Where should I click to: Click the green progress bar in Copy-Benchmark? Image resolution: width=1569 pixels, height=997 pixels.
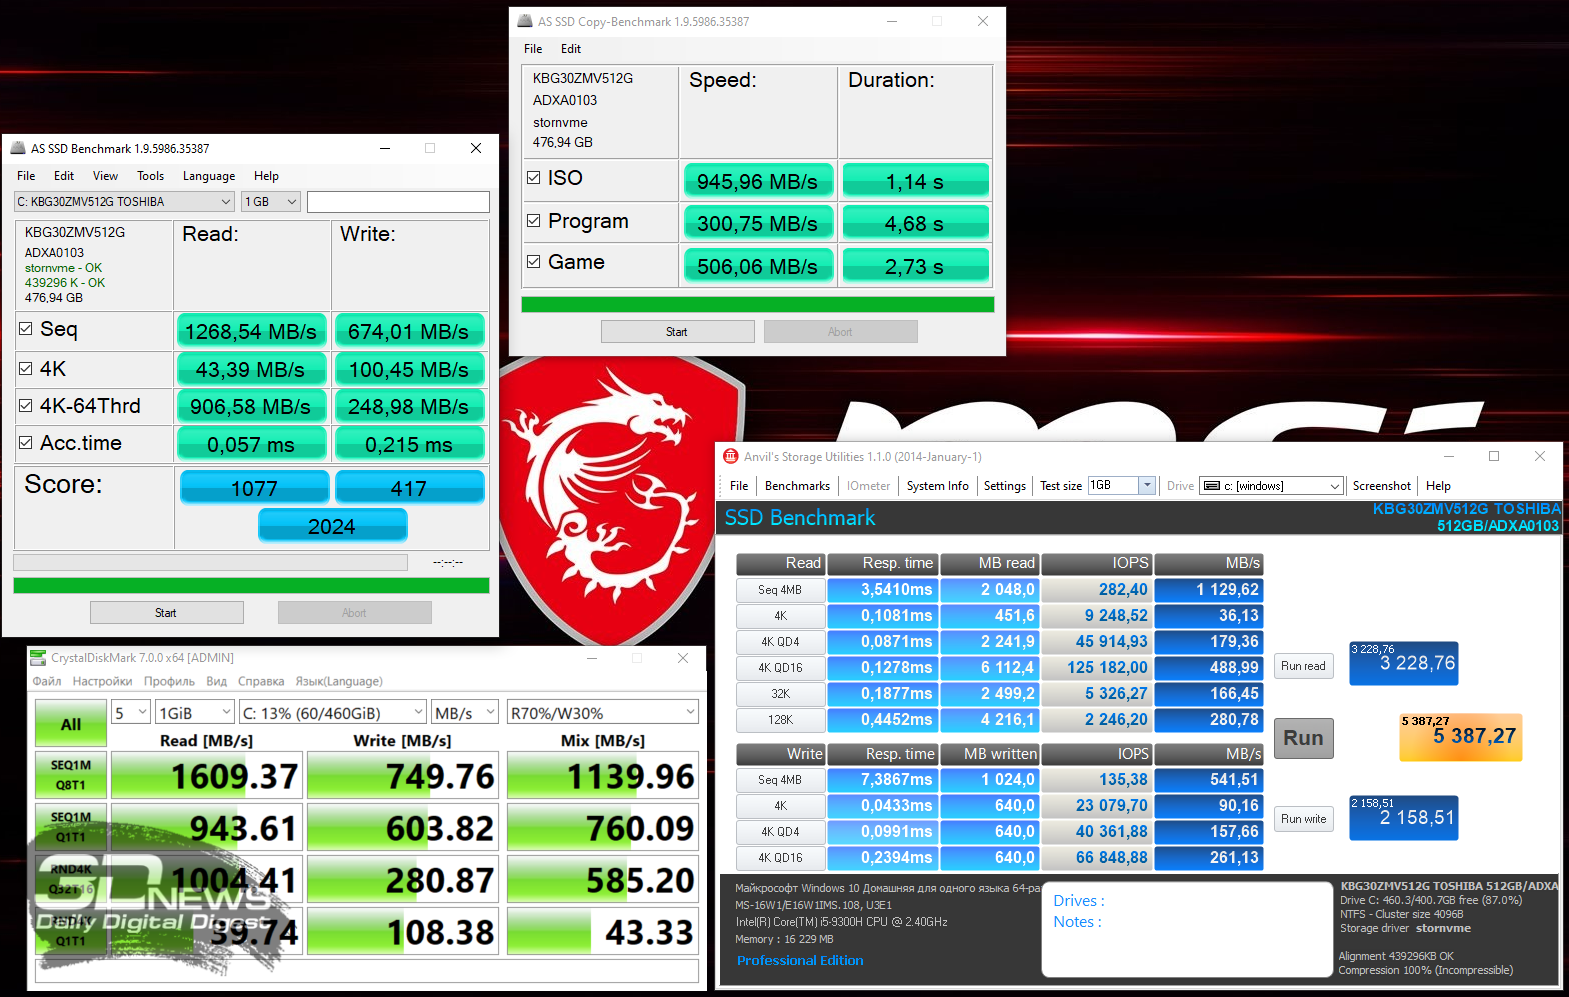coord(758,304)
